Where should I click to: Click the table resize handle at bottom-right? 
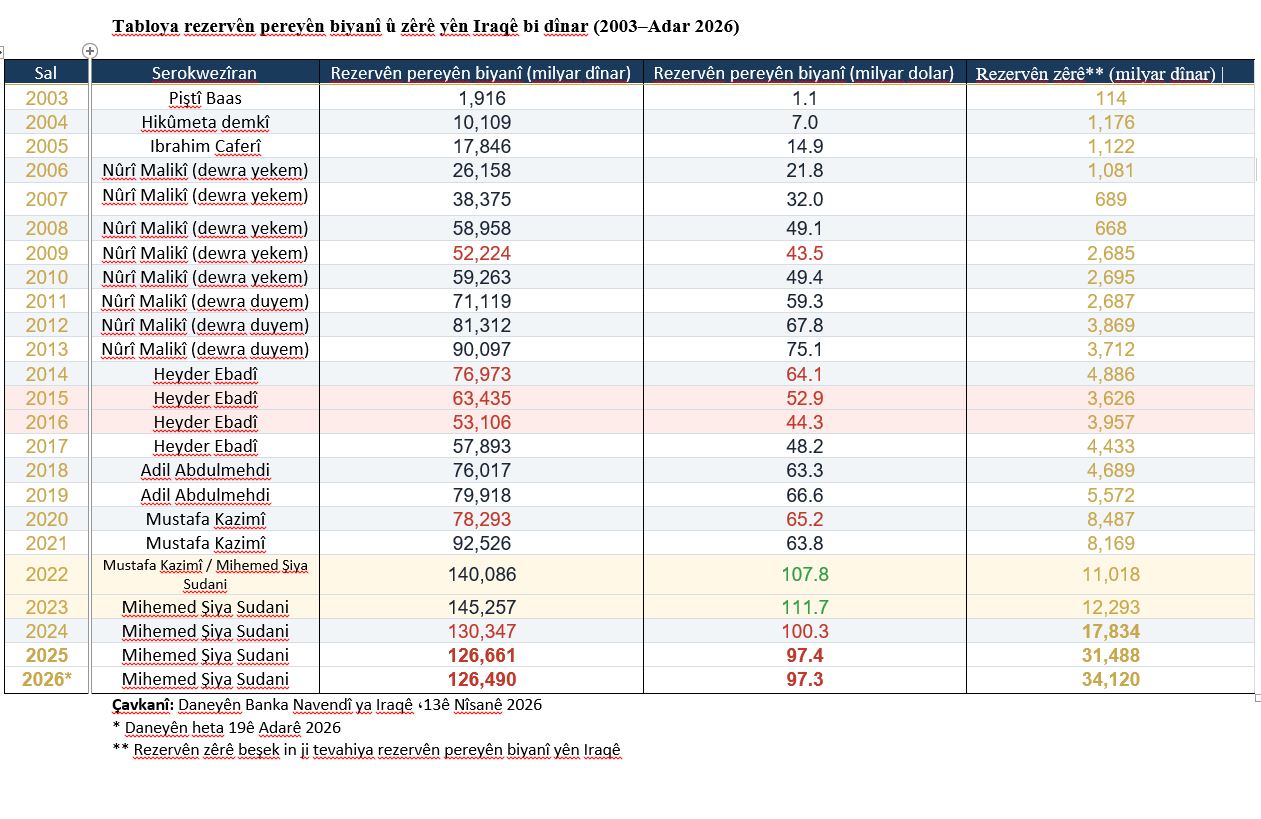pyautogui.click(x=1256, y=697)
